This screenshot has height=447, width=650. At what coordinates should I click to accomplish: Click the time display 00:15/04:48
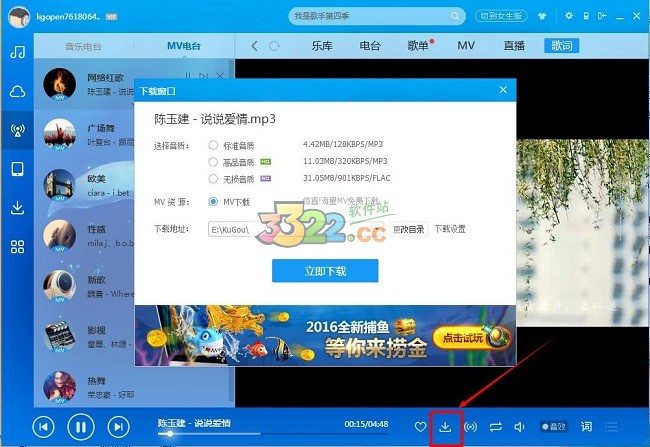[x=366, y=424]
